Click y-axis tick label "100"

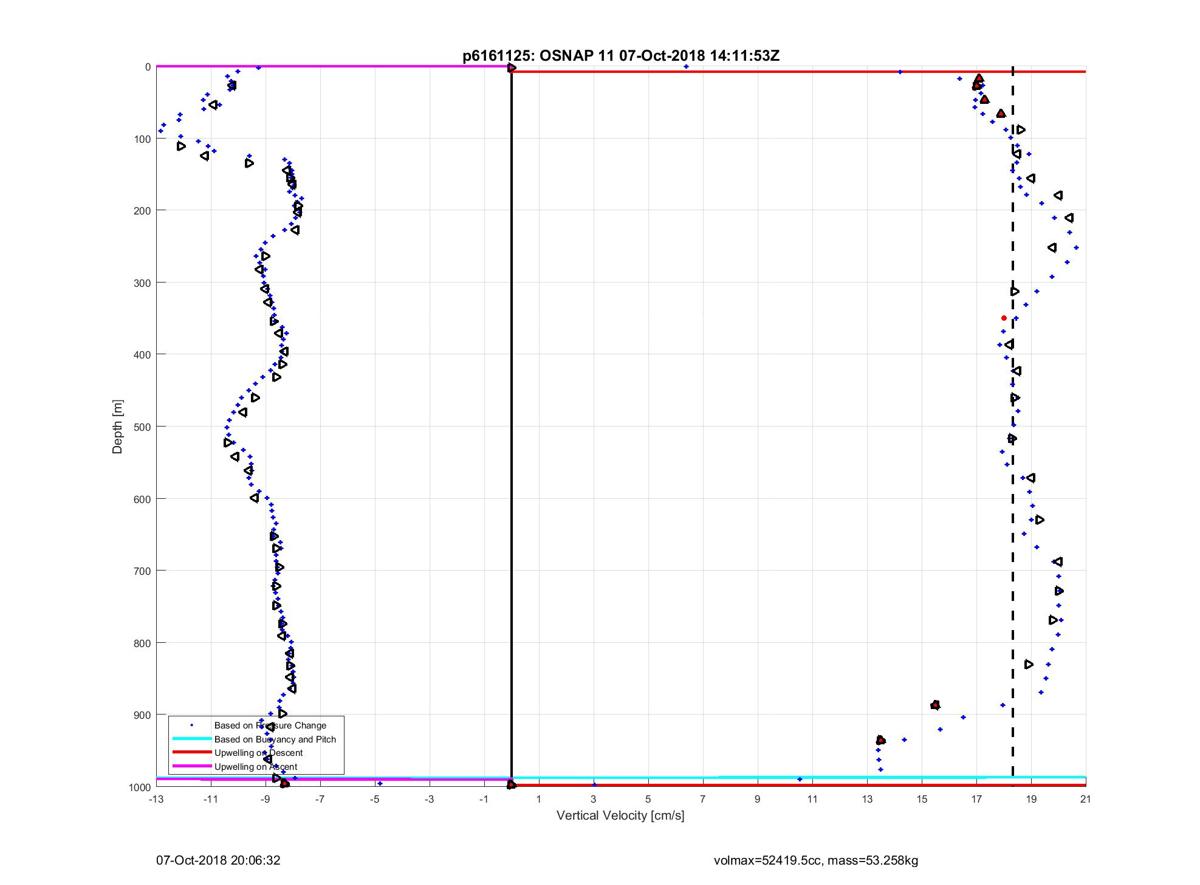point(142,139)
